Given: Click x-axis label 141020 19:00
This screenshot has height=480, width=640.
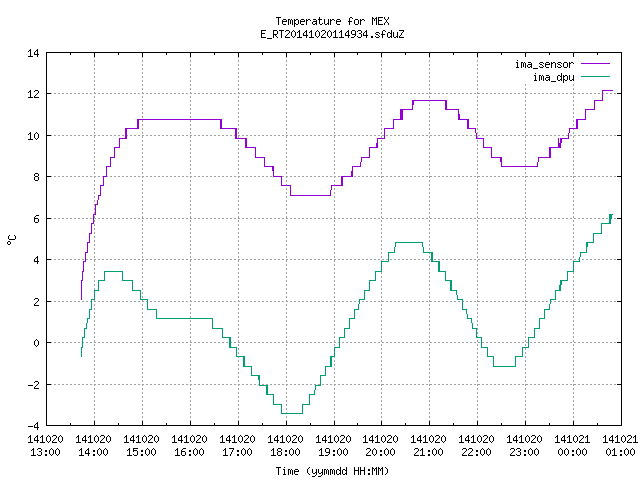Looking at the screenshot, I should (333, 446).
